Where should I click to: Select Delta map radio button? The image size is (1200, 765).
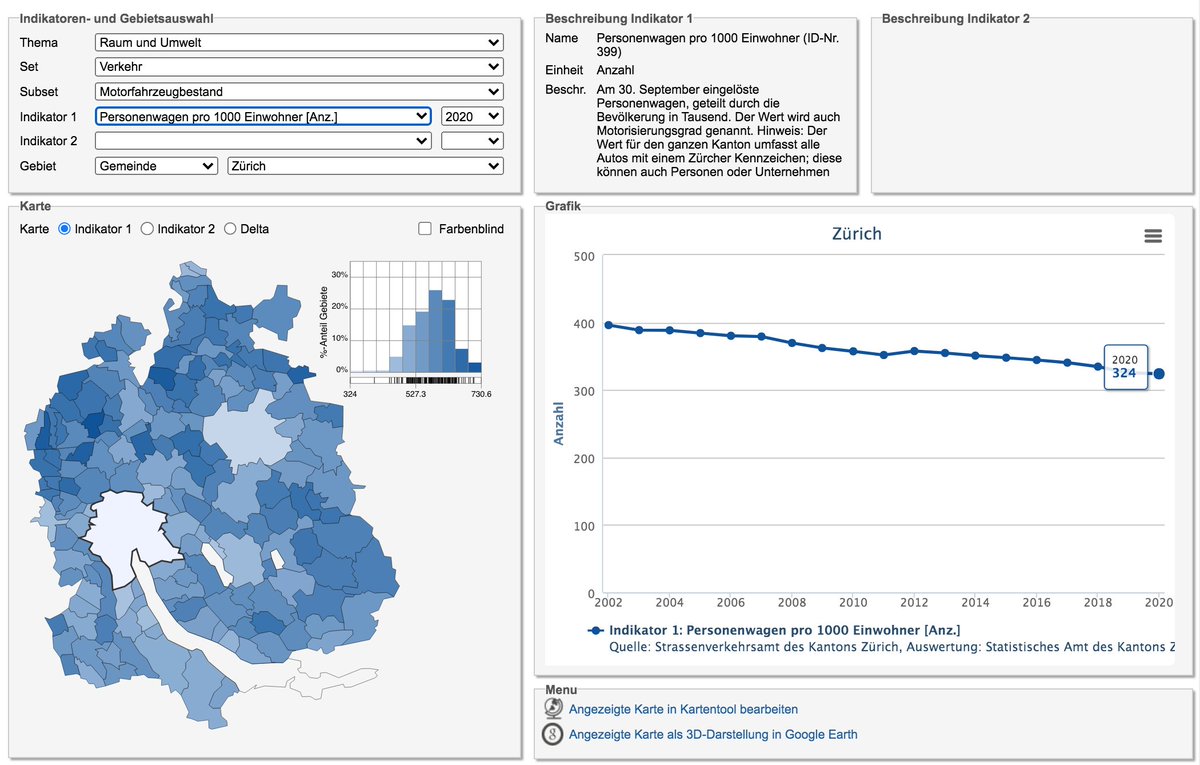point(230,229)
